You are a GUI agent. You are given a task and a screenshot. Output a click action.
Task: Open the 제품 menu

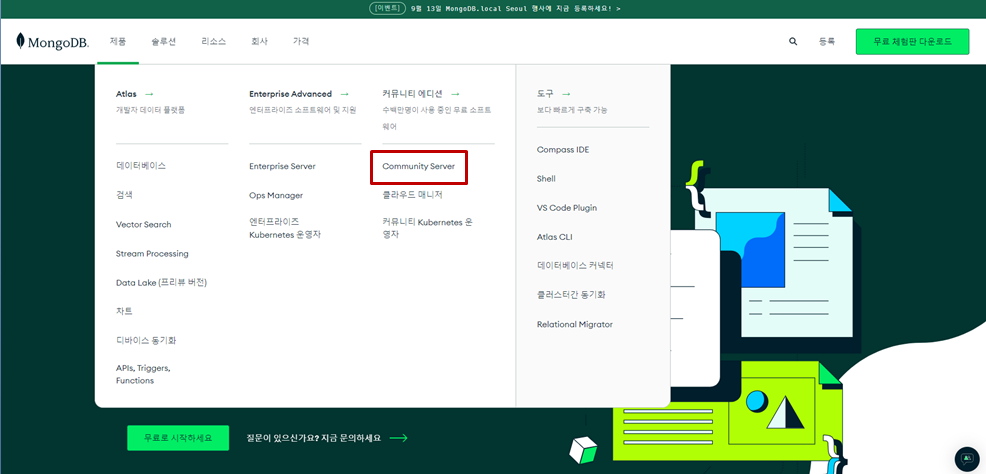tap(118, 41)
